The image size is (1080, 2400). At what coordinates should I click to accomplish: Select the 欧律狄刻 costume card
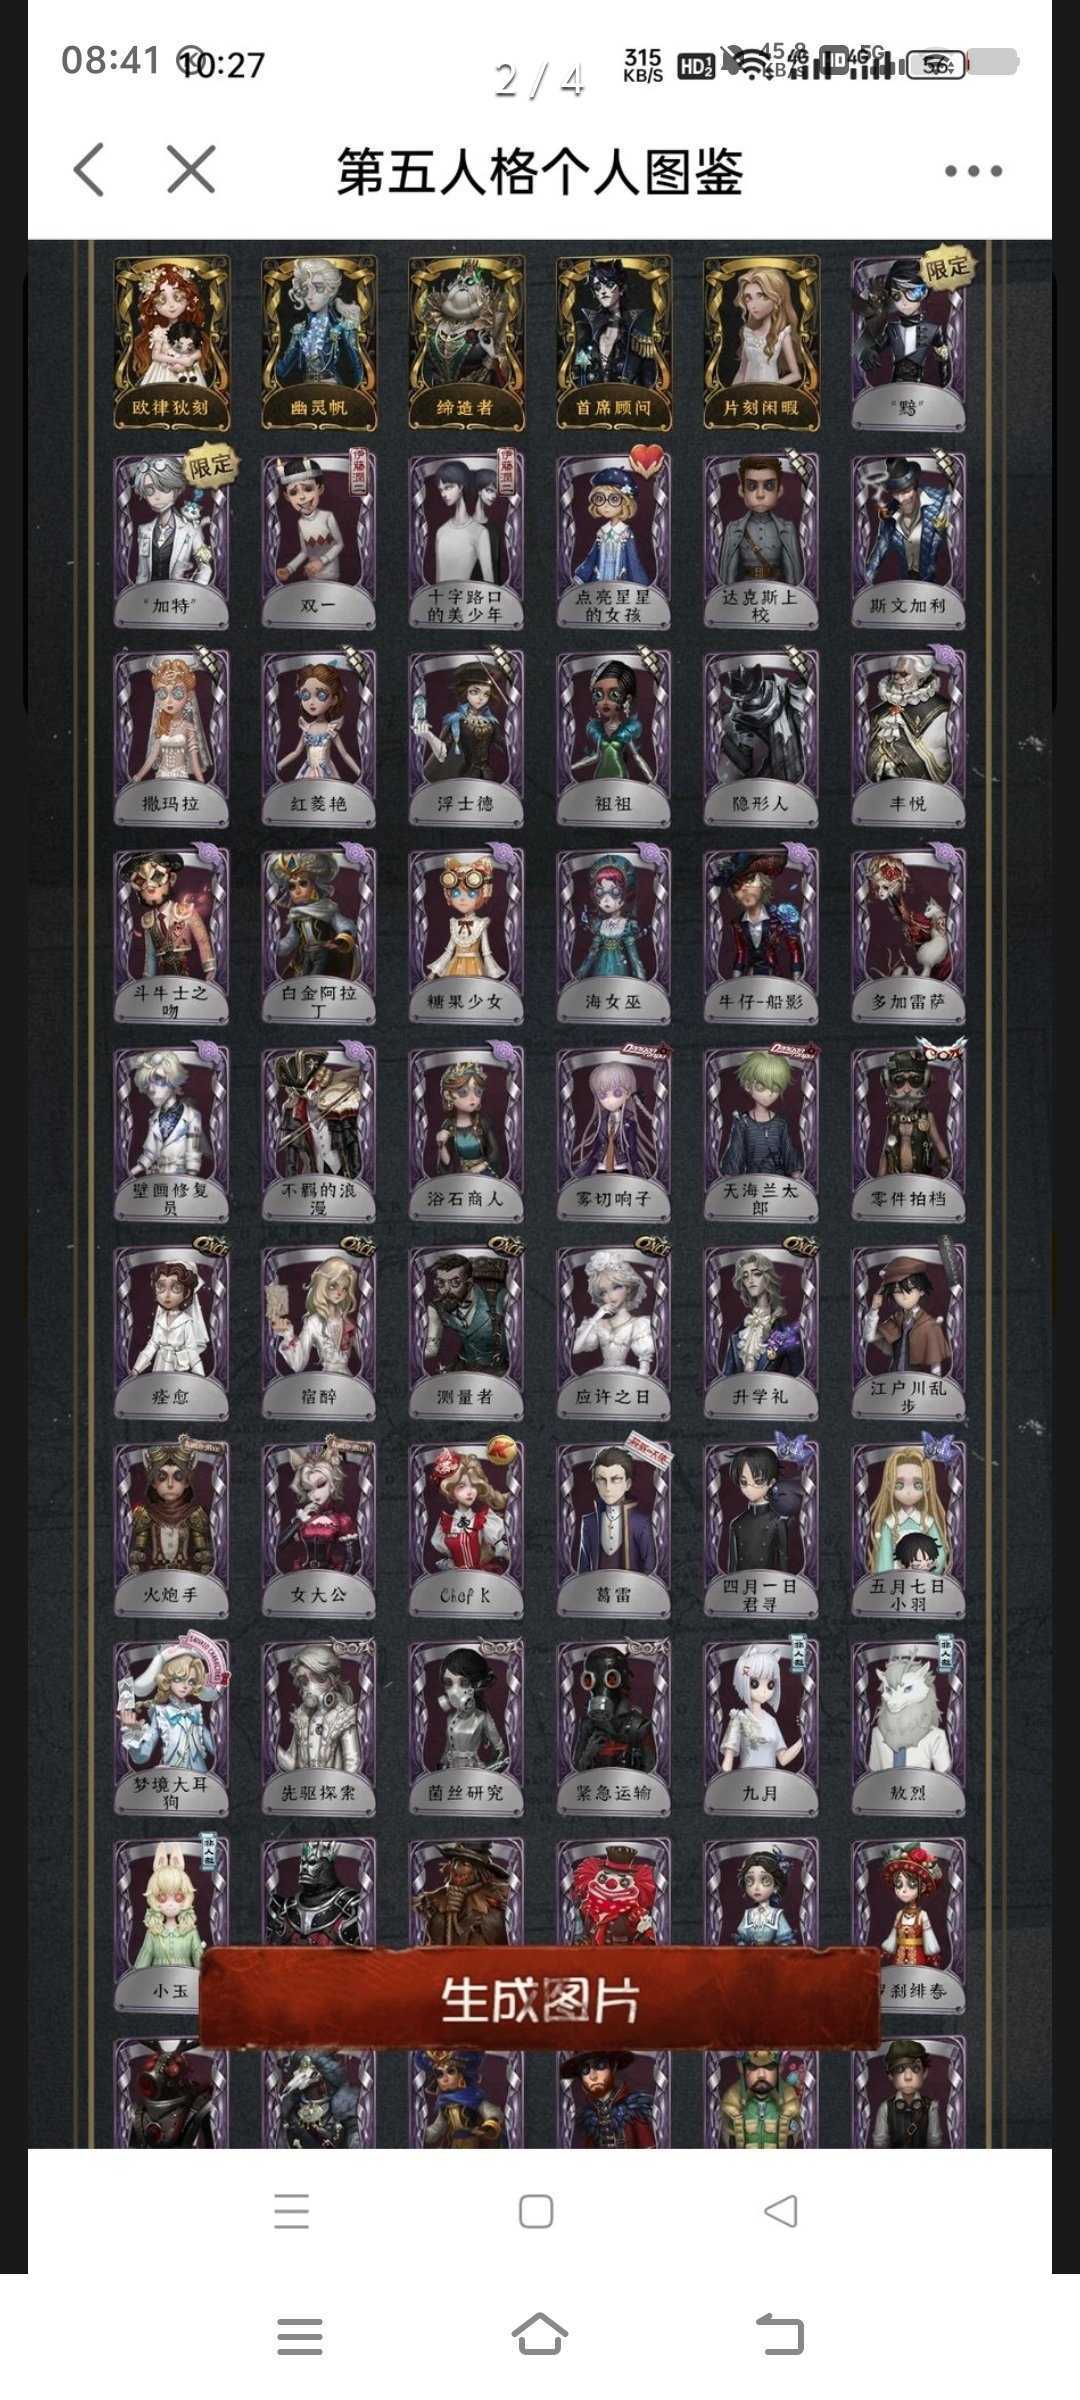pyautogui.click(x=171, y=343)
